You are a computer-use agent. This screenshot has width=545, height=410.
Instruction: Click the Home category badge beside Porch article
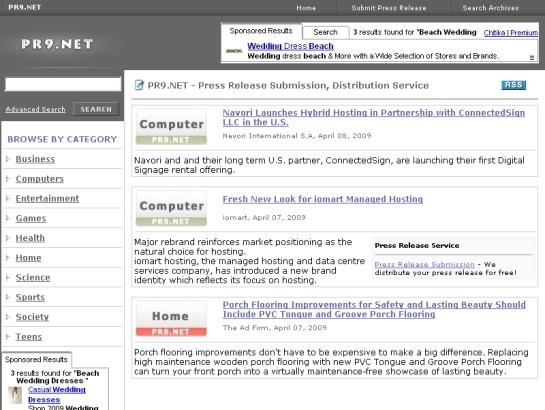coord(171,319)
